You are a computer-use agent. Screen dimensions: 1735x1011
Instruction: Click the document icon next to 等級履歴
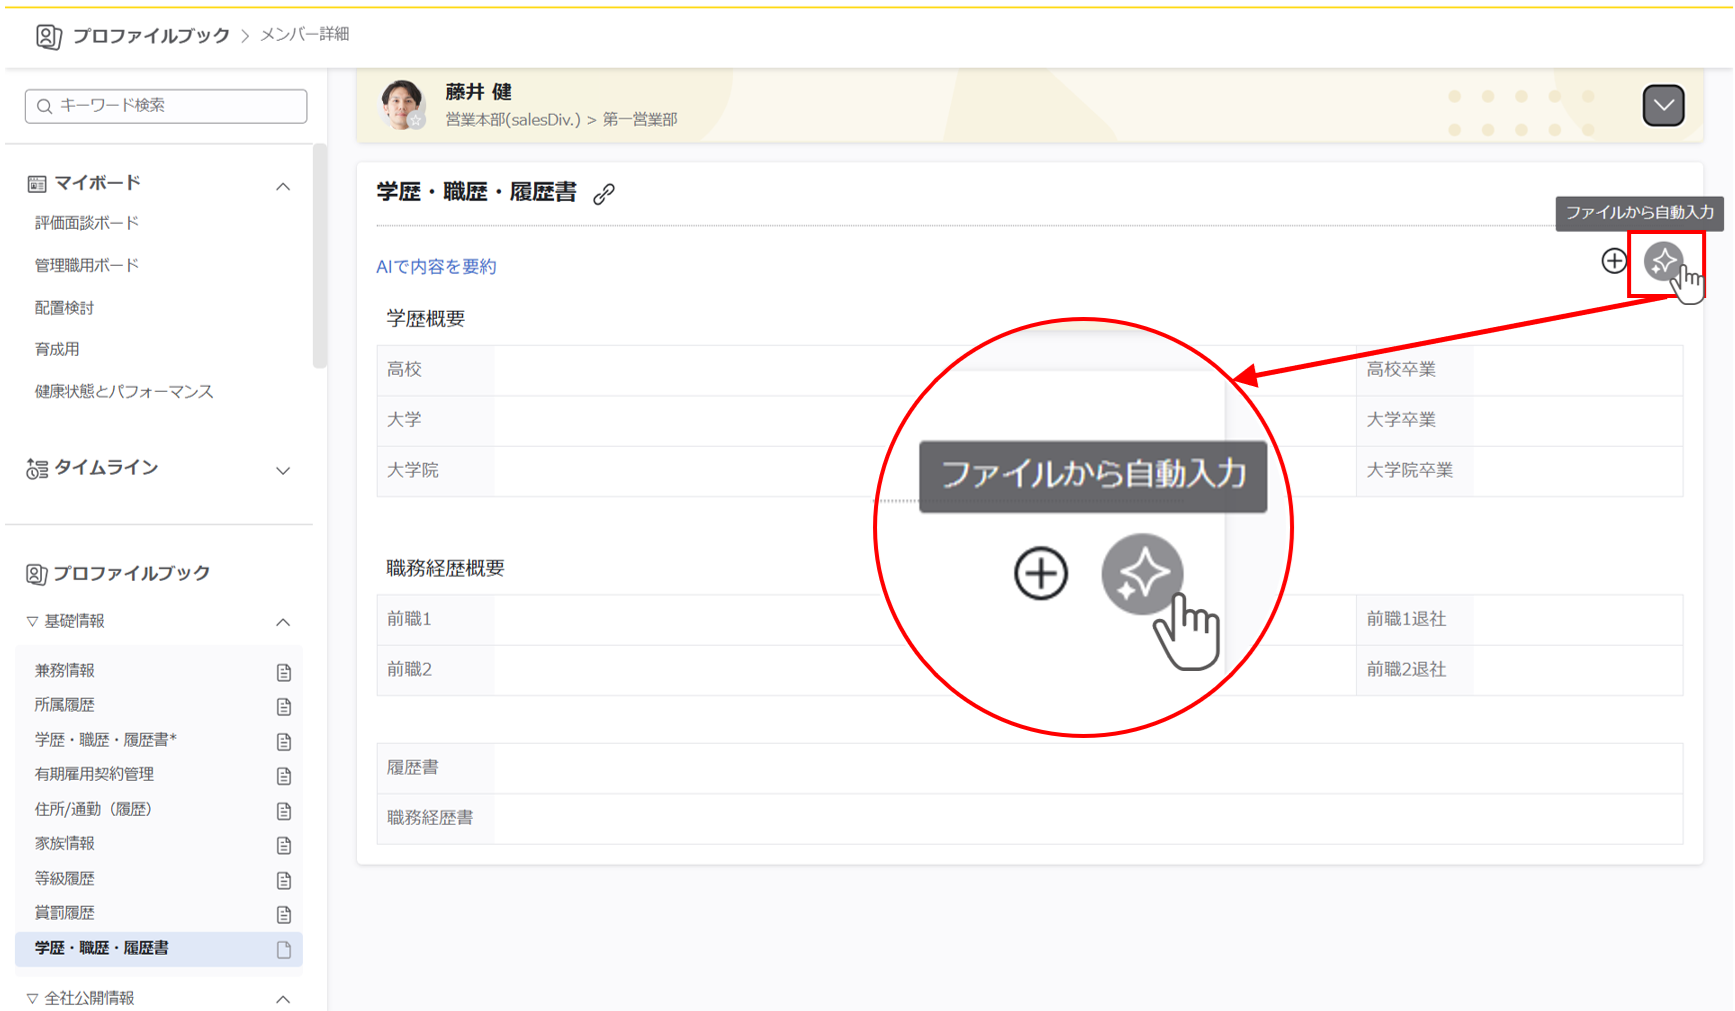click(x=284, y=880)
